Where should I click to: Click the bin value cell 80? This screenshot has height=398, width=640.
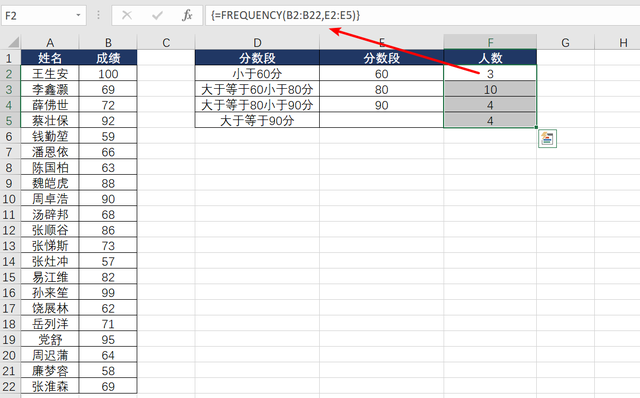click(382, 89)
